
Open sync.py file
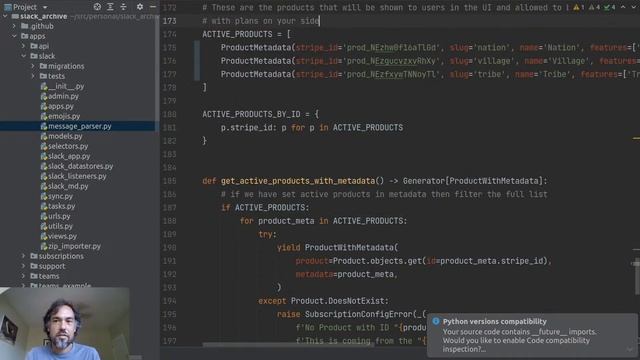(60, 196)
